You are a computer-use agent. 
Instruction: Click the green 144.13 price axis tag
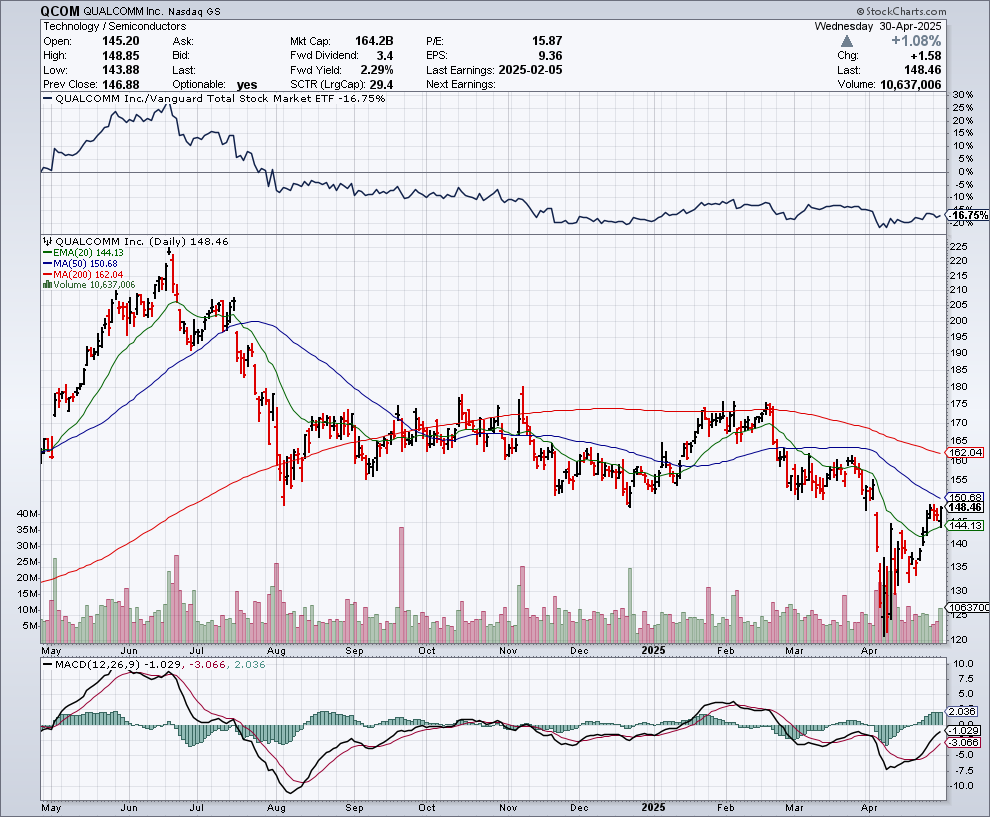(x=966, y=525)
